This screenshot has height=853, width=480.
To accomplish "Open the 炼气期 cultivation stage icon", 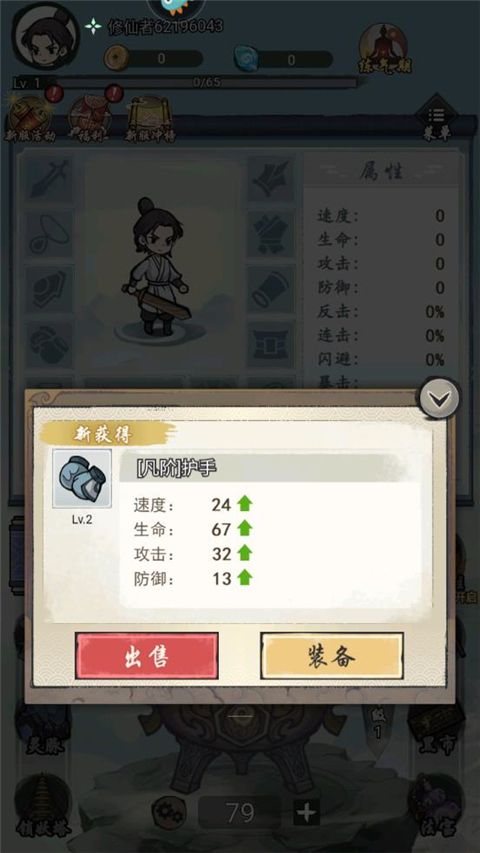I will pyautogui.click(x=385, y=48).
